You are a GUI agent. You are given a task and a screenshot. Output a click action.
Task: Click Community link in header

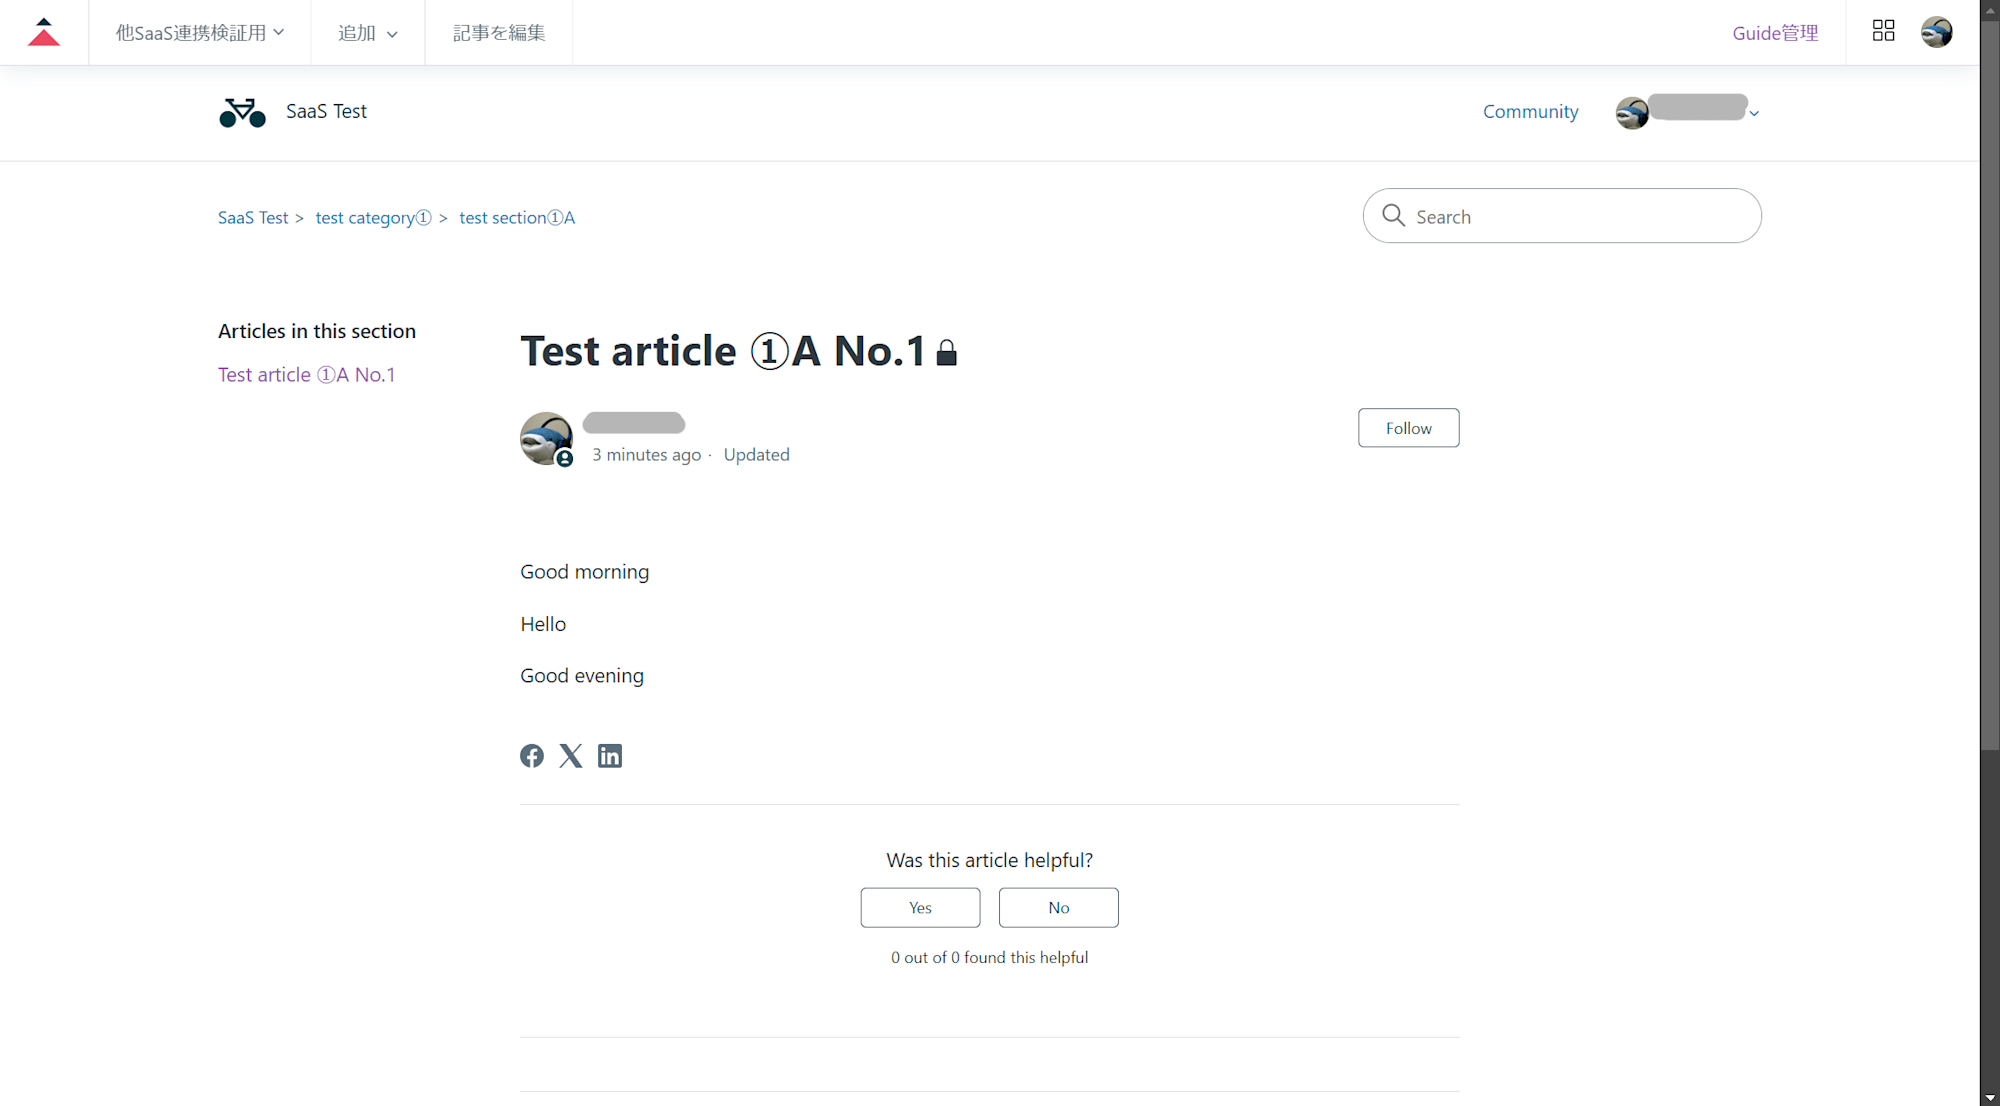1530,112
